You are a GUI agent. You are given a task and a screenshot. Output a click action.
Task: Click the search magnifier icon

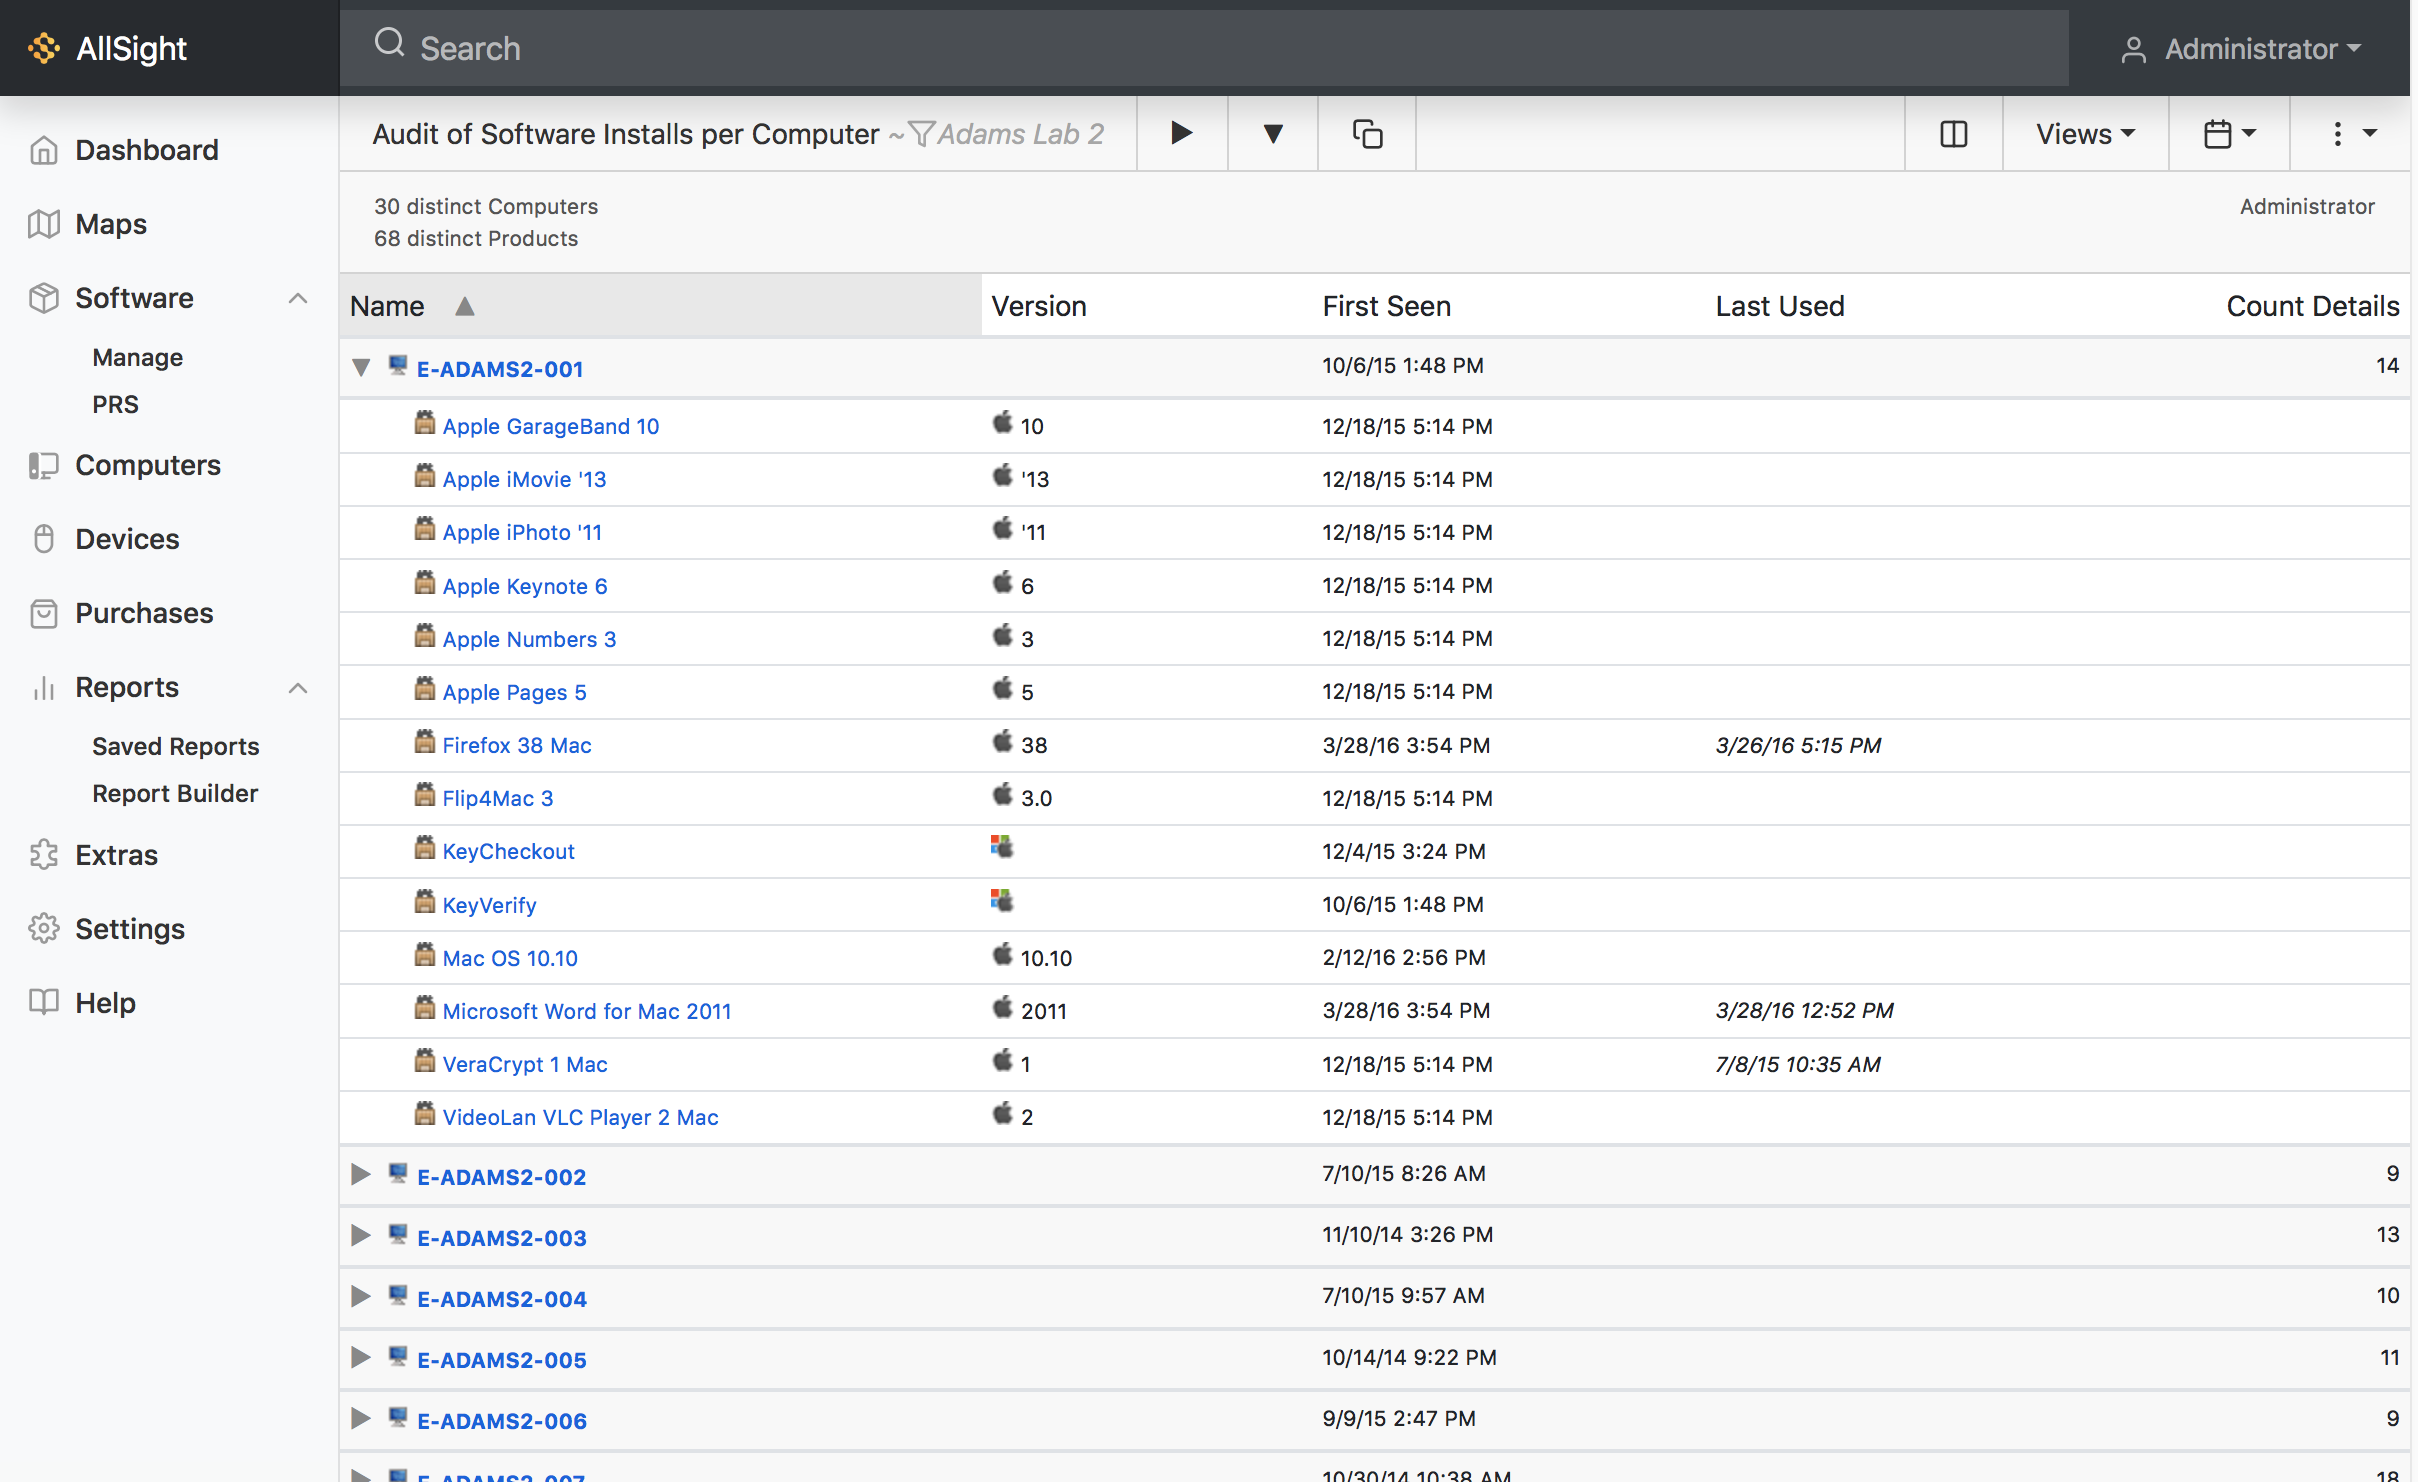point(391,44)
